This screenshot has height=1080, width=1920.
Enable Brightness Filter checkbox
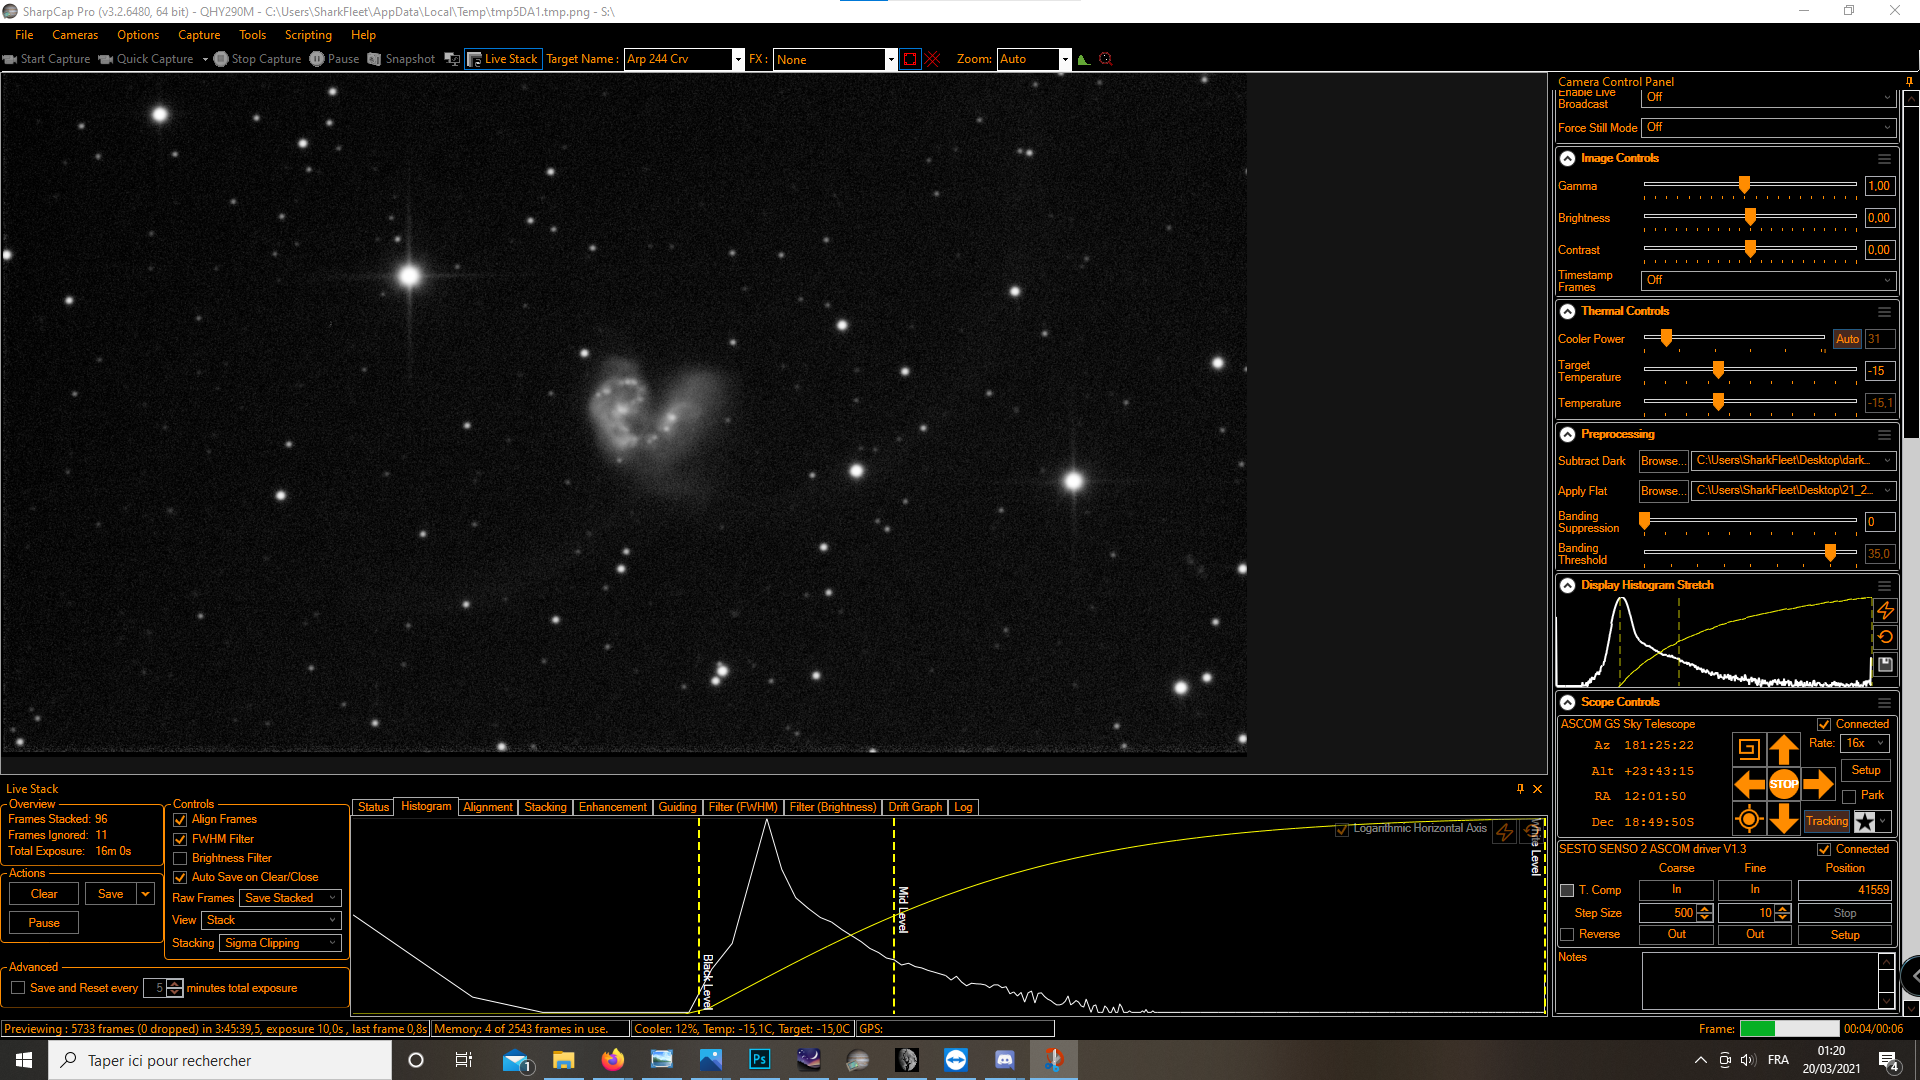click(181, 858)
